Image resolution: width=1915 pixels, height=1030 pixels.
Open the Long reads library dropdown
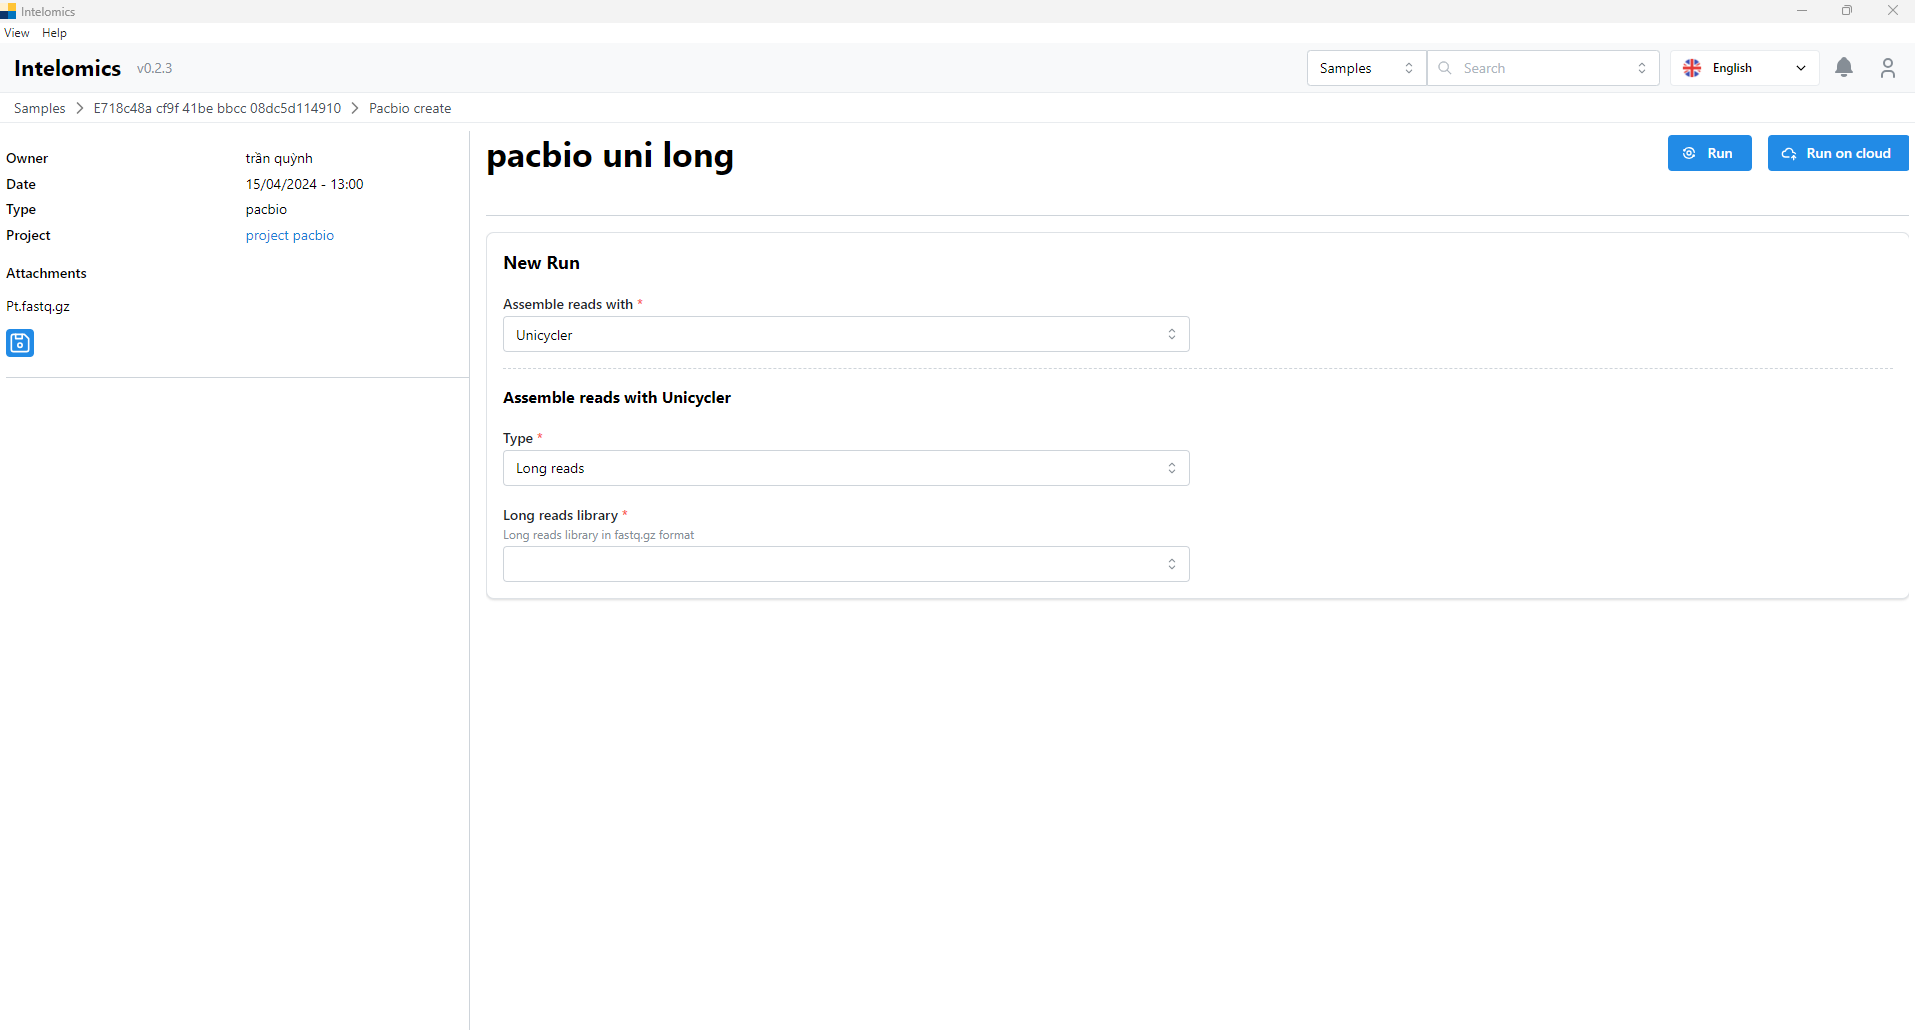(846, 564)
